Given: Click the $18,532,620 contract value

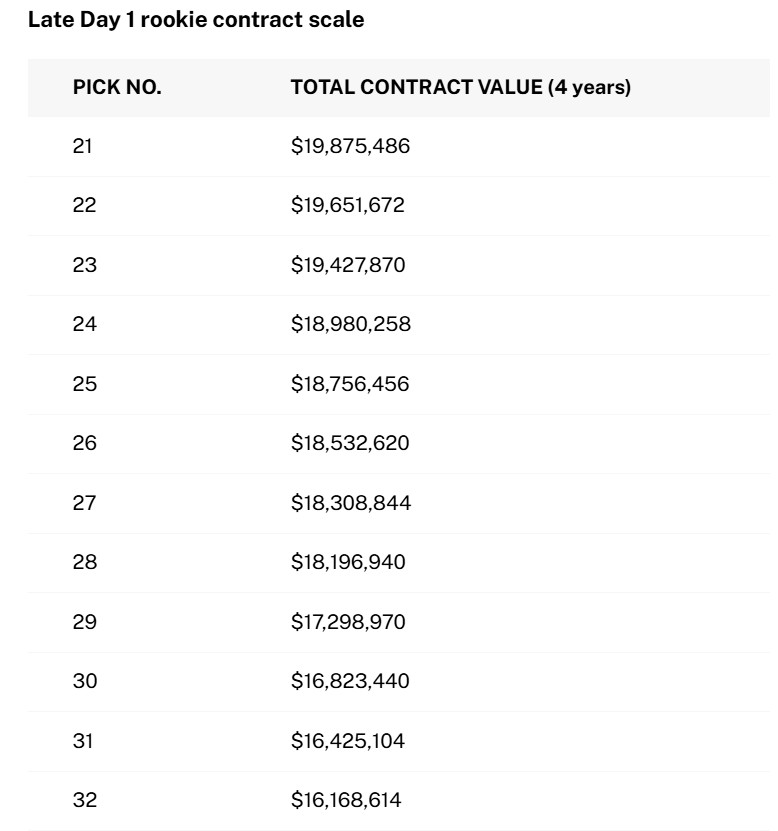Looking at the screenshot, I should pyautogui.click(x=349, y=443).
